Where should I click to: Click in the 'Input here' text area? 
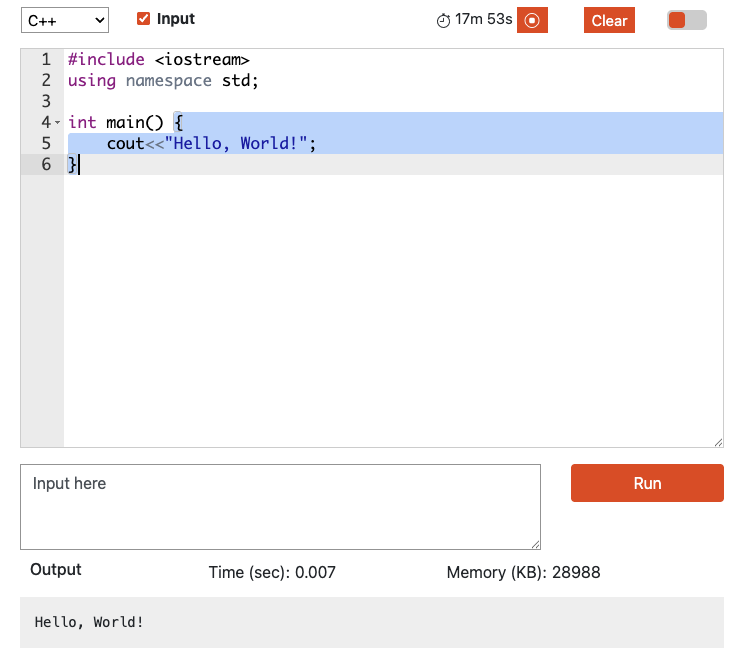(280, 507)
